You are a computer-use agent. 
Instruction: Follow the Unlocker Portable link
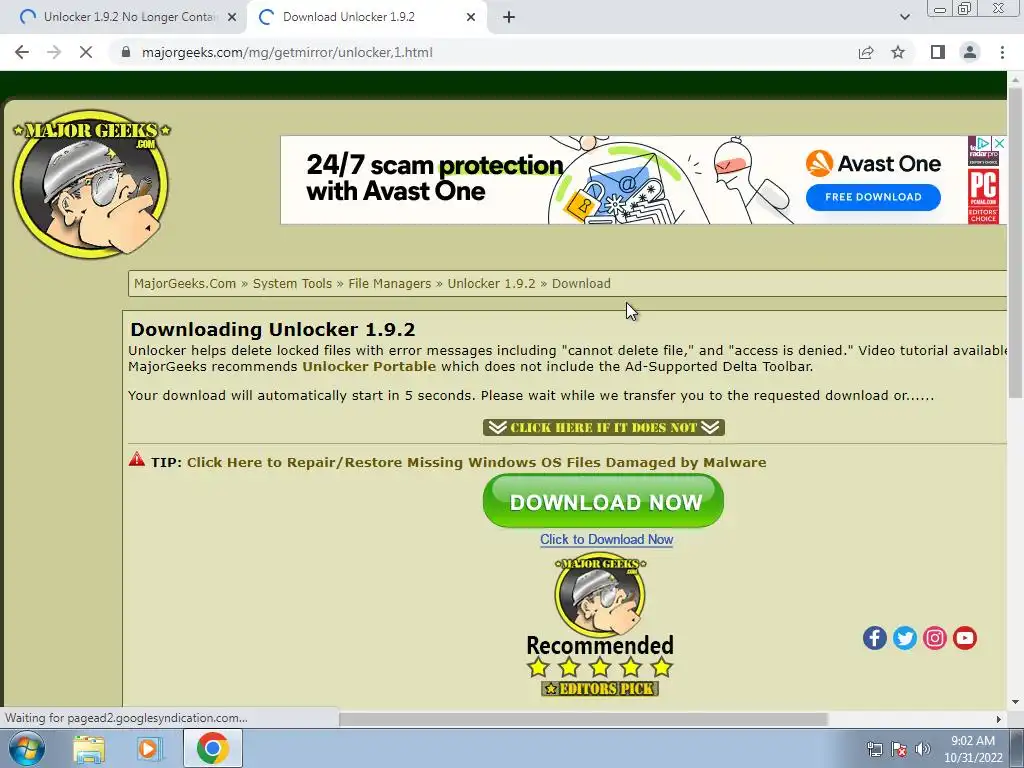pyautogui.click(x=369, y=366)
